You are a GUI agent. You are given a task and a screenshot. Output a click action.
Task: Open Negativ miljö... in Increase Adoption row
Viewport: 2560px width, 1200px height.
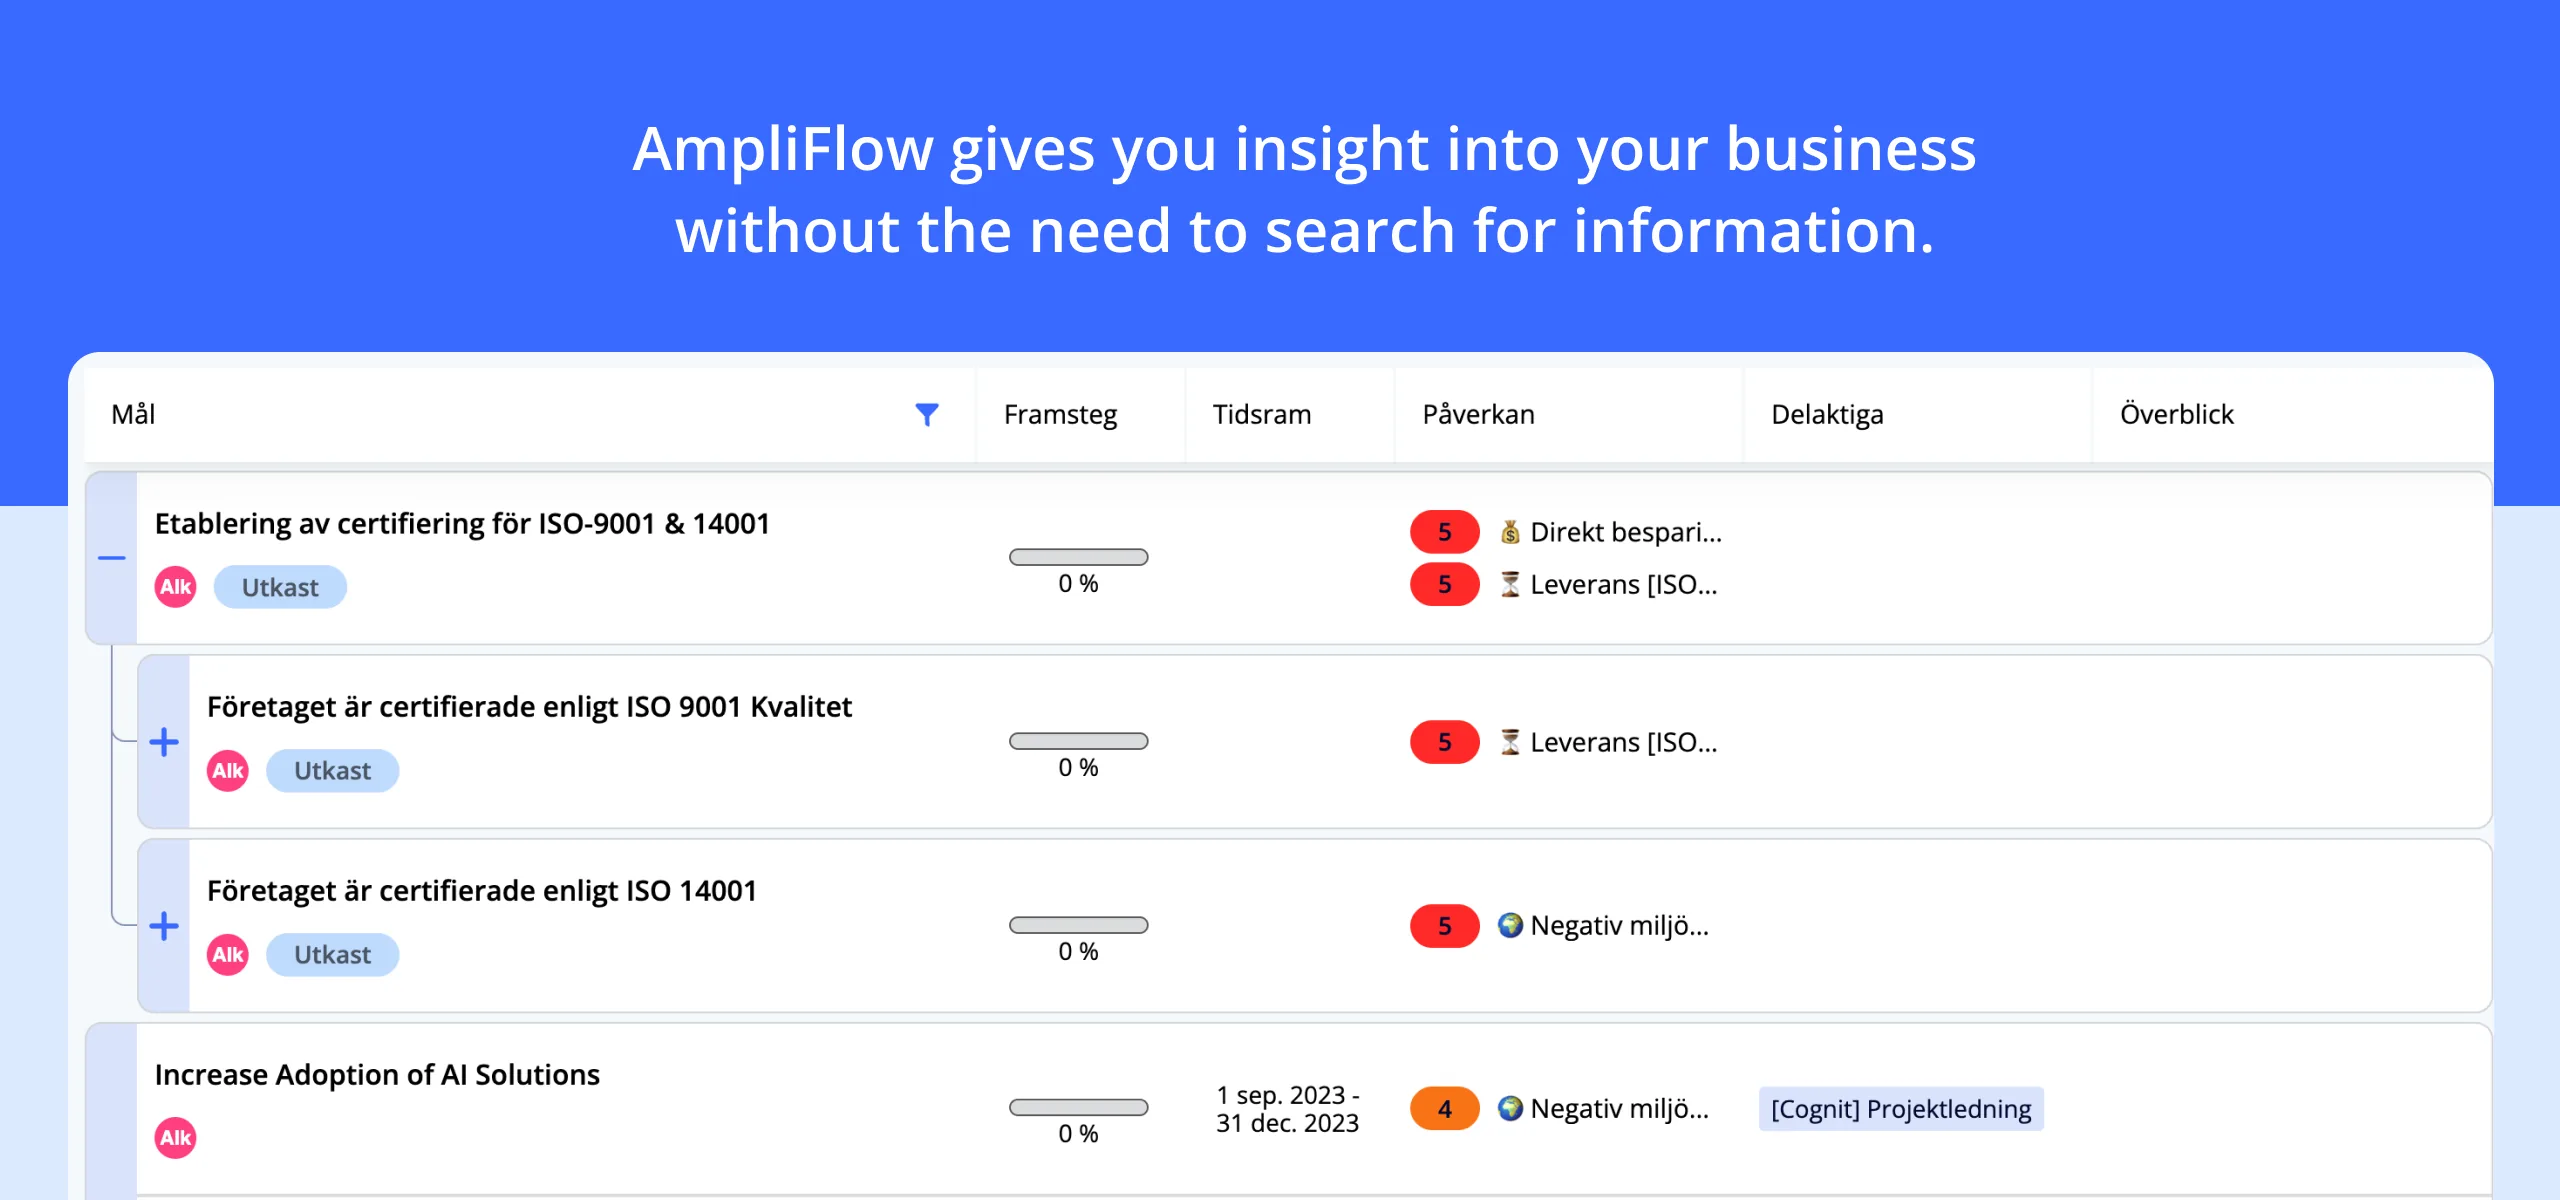point(1620,1109)
